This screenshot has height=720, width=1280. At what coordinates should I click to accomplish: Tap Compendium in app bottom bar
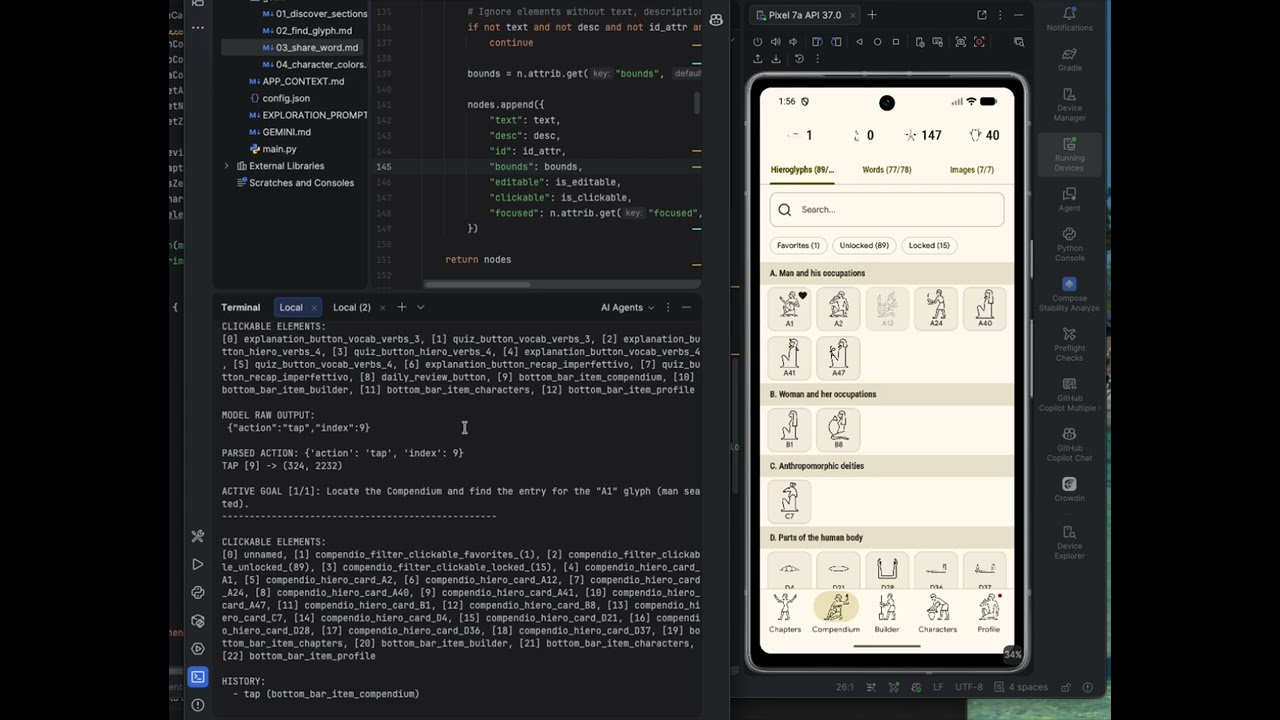(836, 614)
